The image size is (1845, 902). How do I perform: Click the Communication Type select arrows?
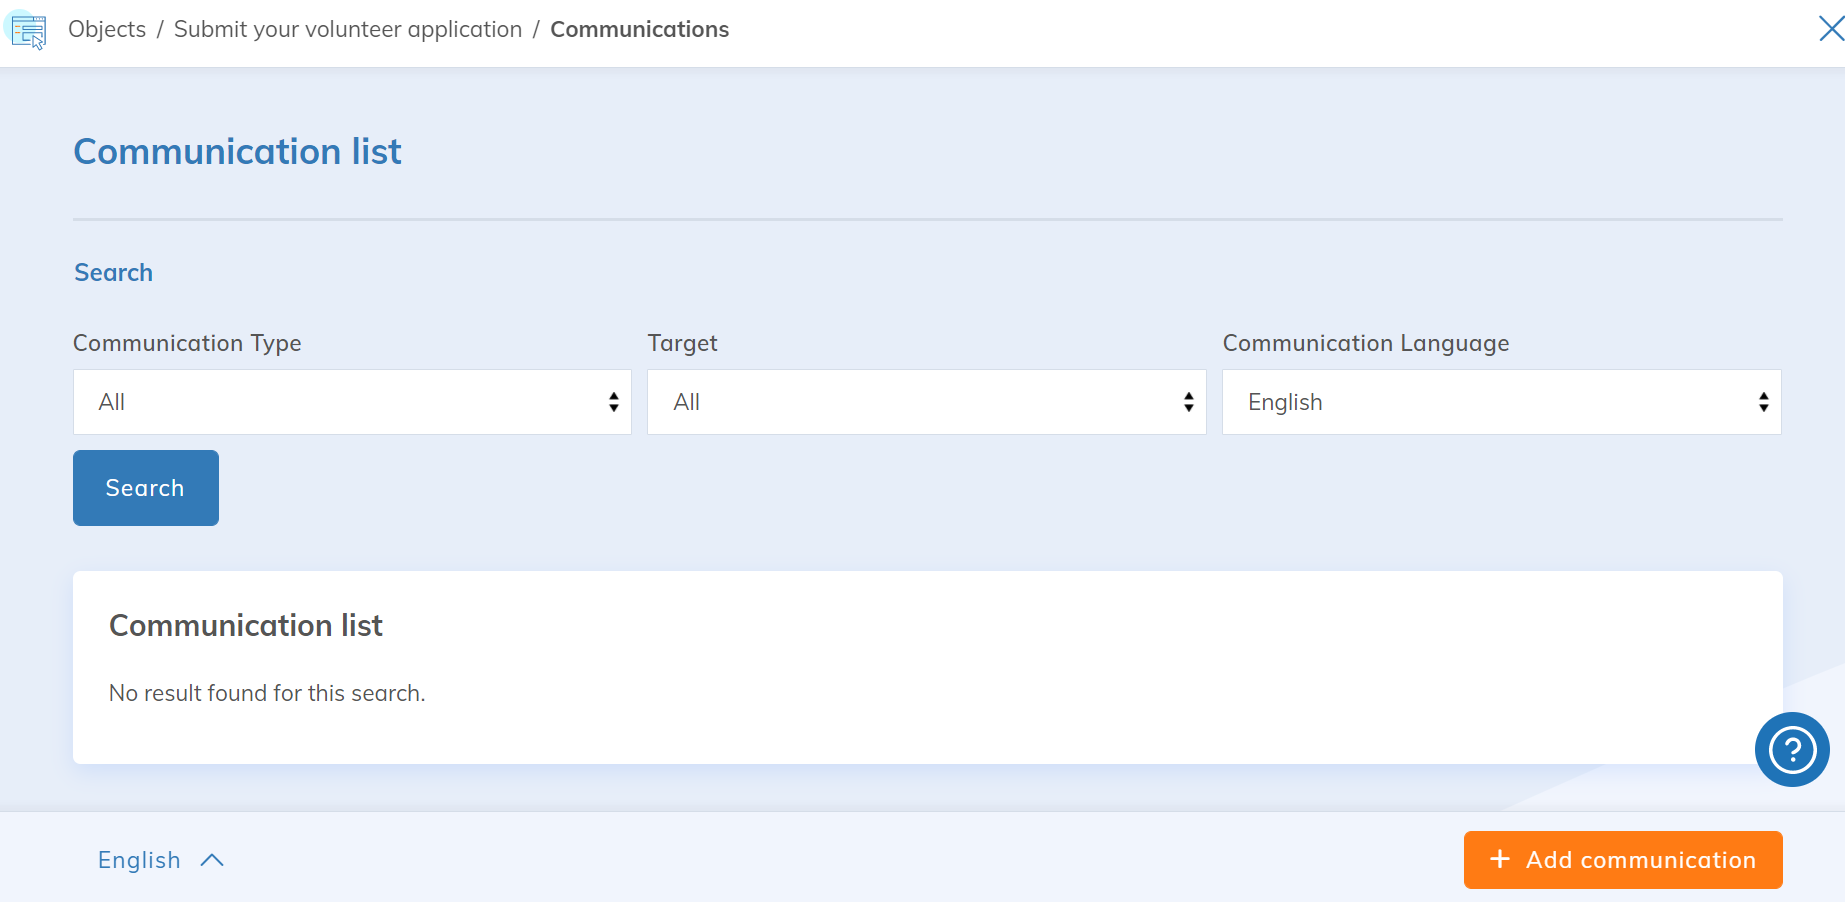click(x=613, y=402)
